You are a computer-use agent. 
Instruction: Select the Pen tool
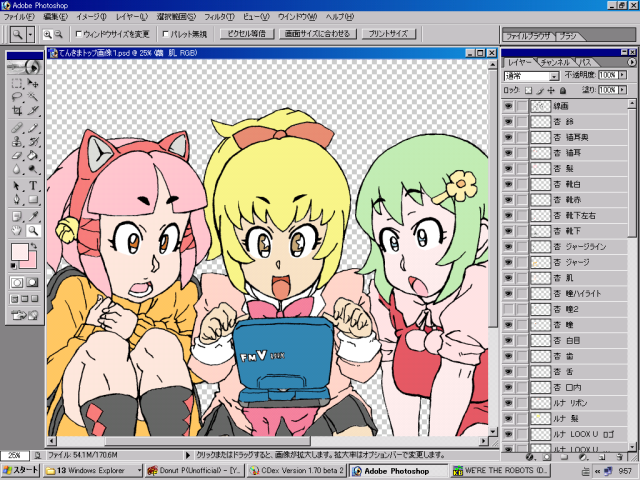click(17, 200)
